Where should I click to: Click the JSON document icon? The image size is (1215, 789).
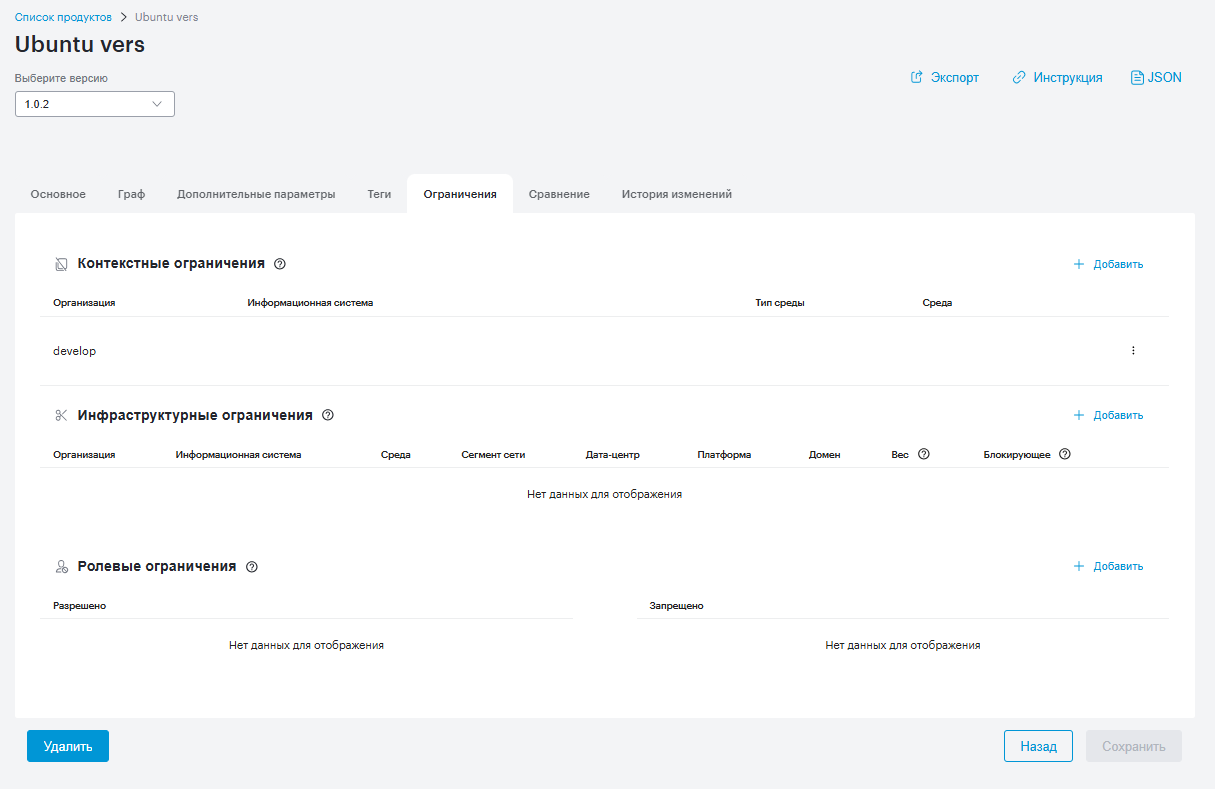point(1137,77)
